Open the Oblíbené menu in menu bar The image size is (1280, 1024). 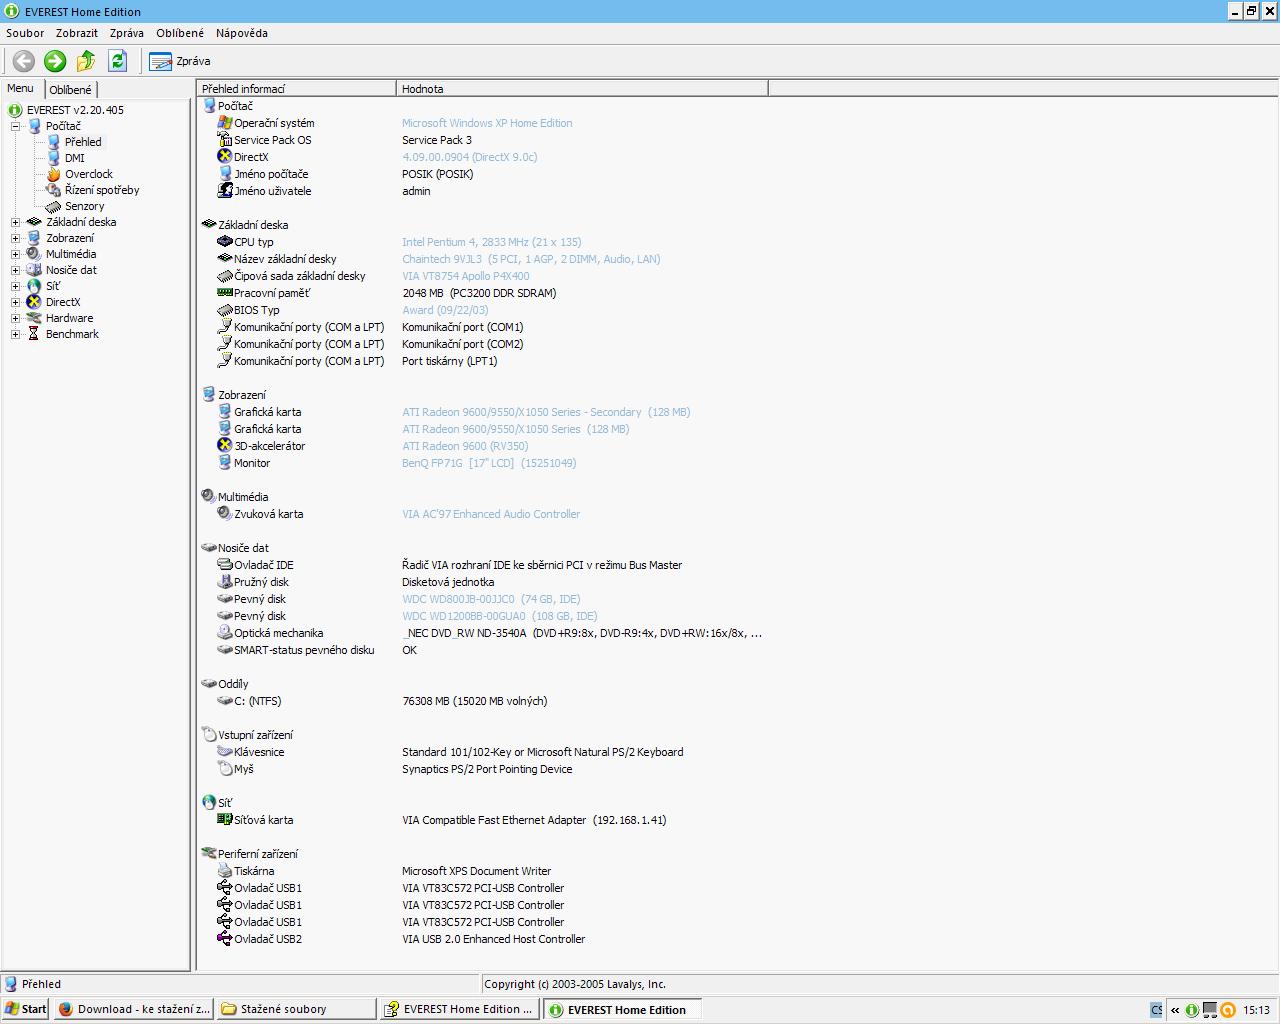click(180, 33)
